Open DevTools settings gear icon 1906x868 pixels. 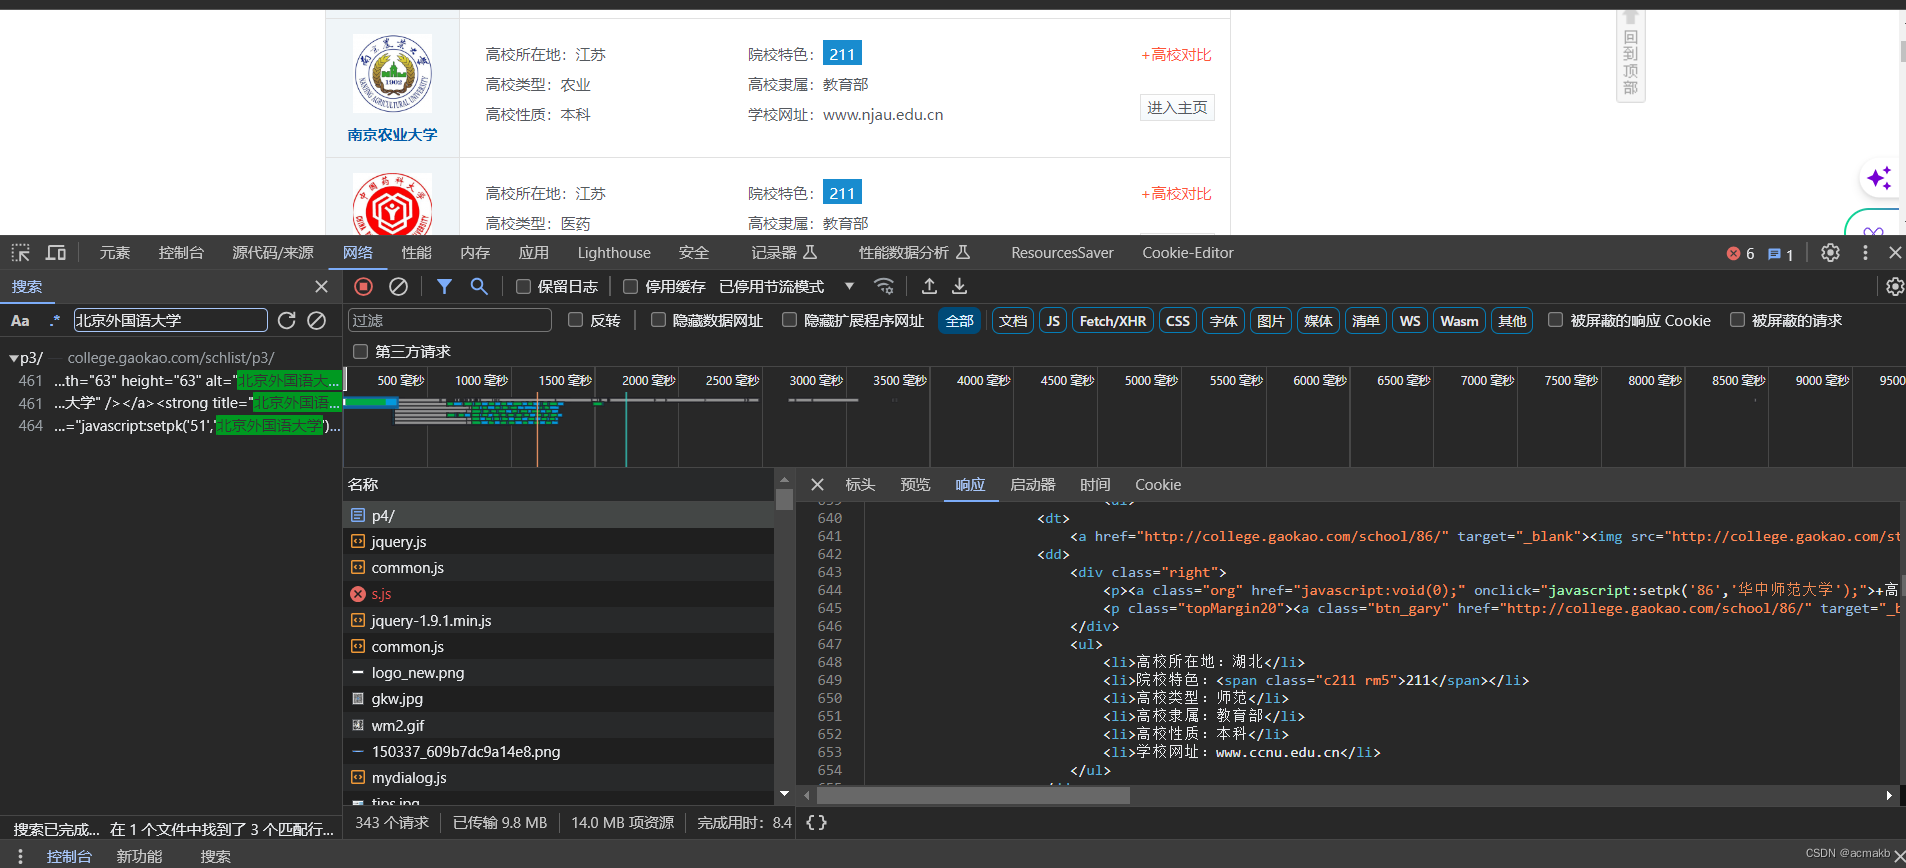click(1830, 253)
